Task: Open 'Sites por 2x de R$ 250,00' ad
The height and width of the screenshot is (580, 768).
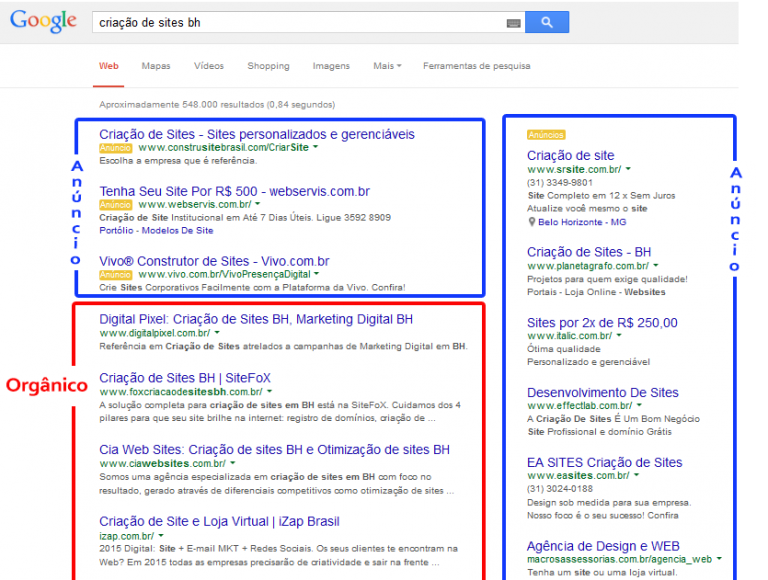Action: click(x=602, y=323)
